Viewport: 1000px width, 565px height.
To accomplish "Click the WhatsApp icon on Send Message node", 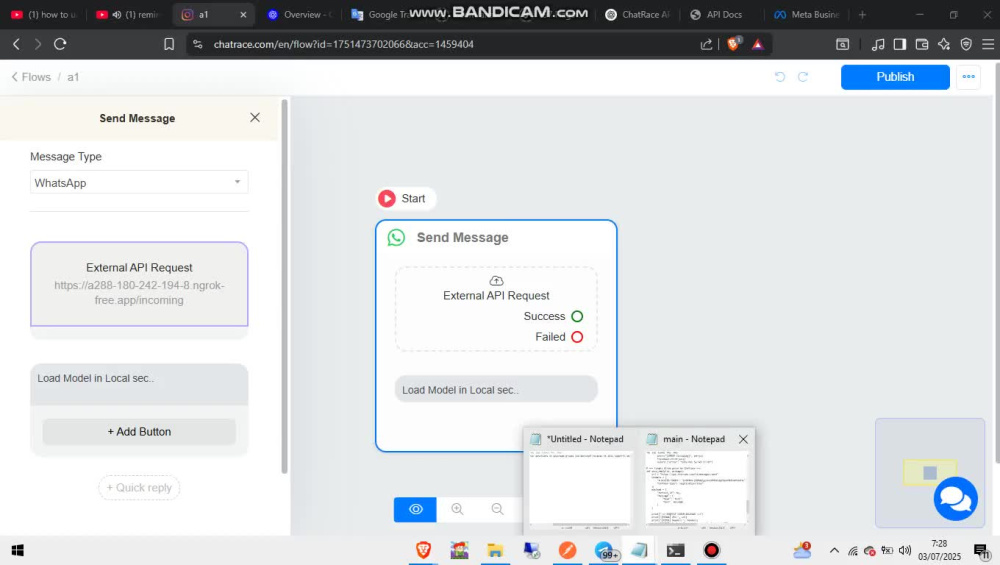I will pyautogui.click(x=396, y=238).
